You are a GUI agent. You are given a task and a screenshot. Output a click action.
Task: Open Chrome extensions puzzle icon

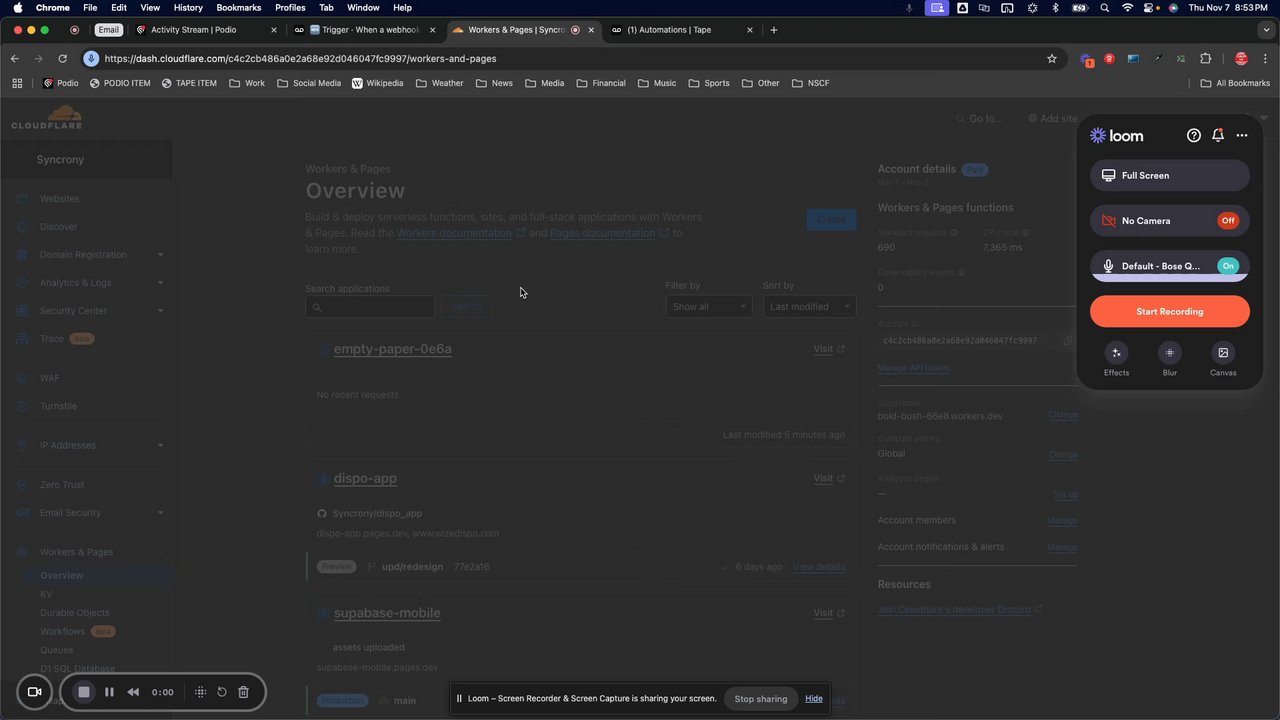[1205, 59]
